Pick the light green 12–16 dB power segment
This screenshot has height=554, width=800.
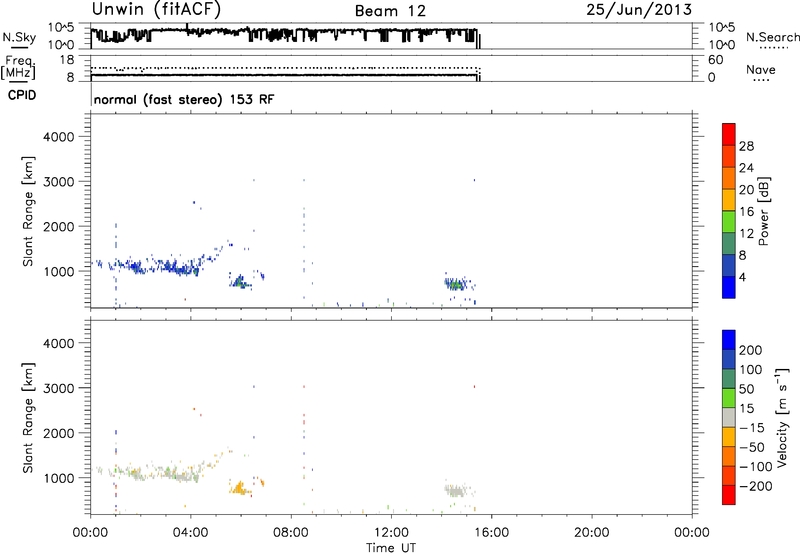pos(729,221)
